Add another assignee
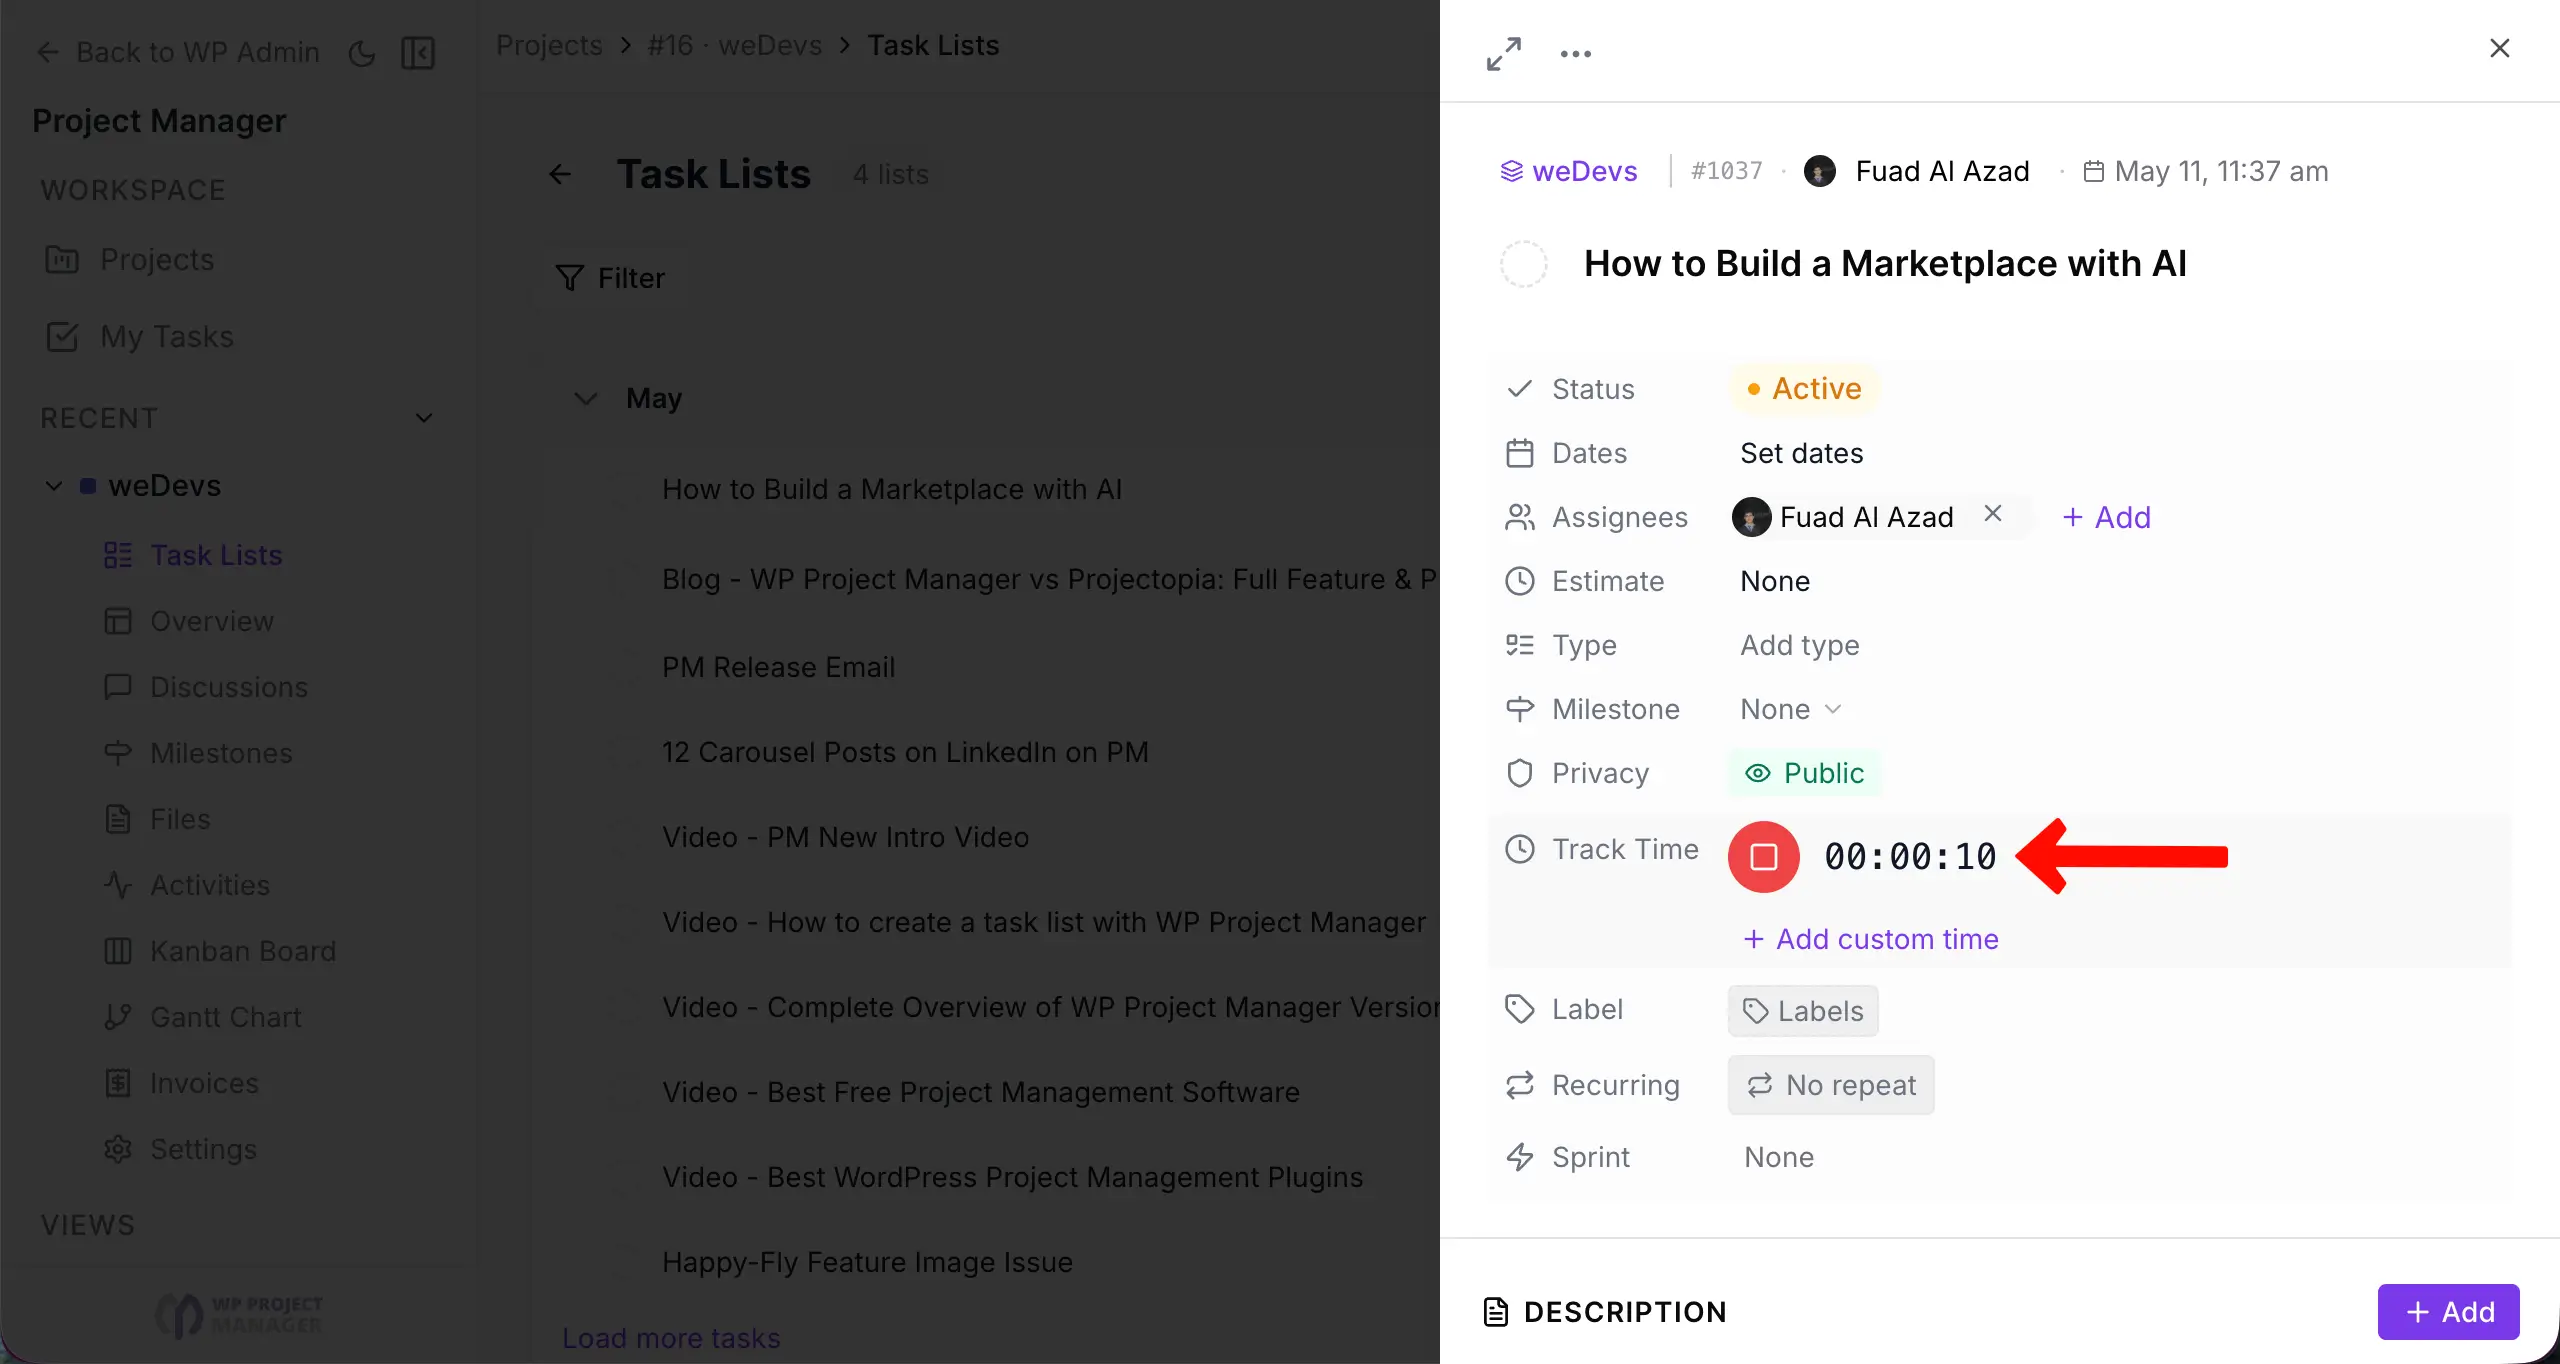 click(x=2106, y=517)
